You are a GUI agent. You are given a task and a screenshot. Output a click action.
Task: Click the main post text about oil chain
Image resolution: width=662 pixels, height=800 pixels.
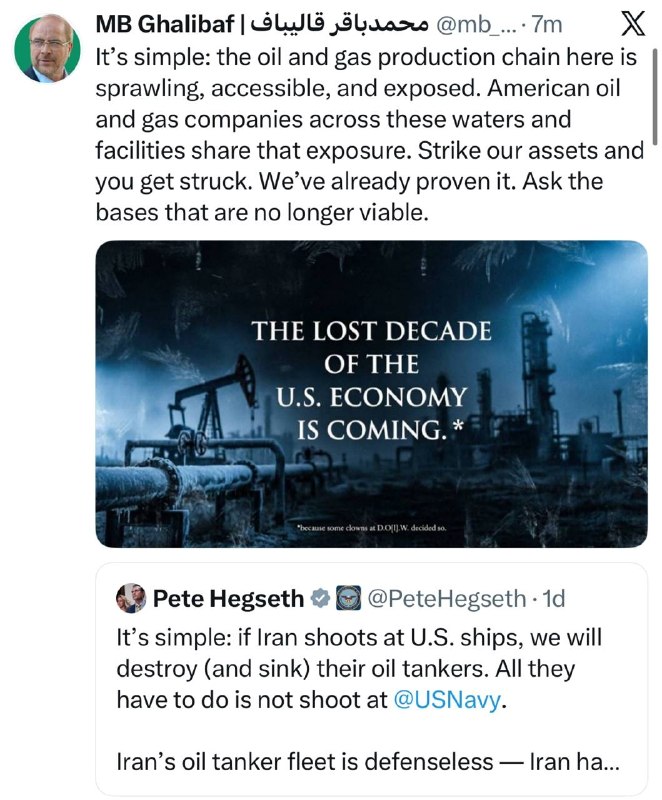[369, 135]
